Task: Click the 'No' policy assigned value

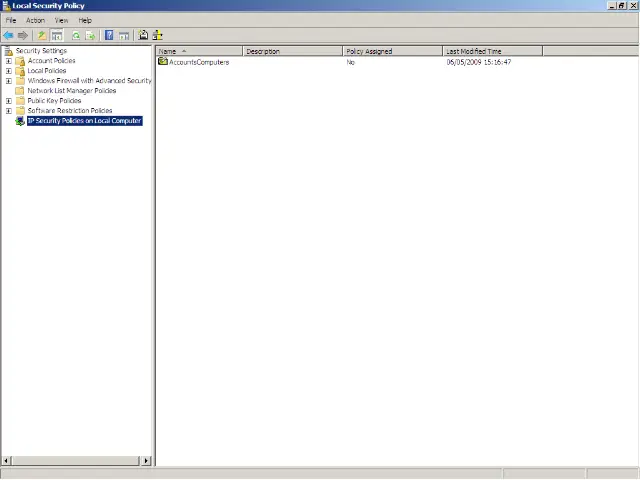Action: (351, 62)
